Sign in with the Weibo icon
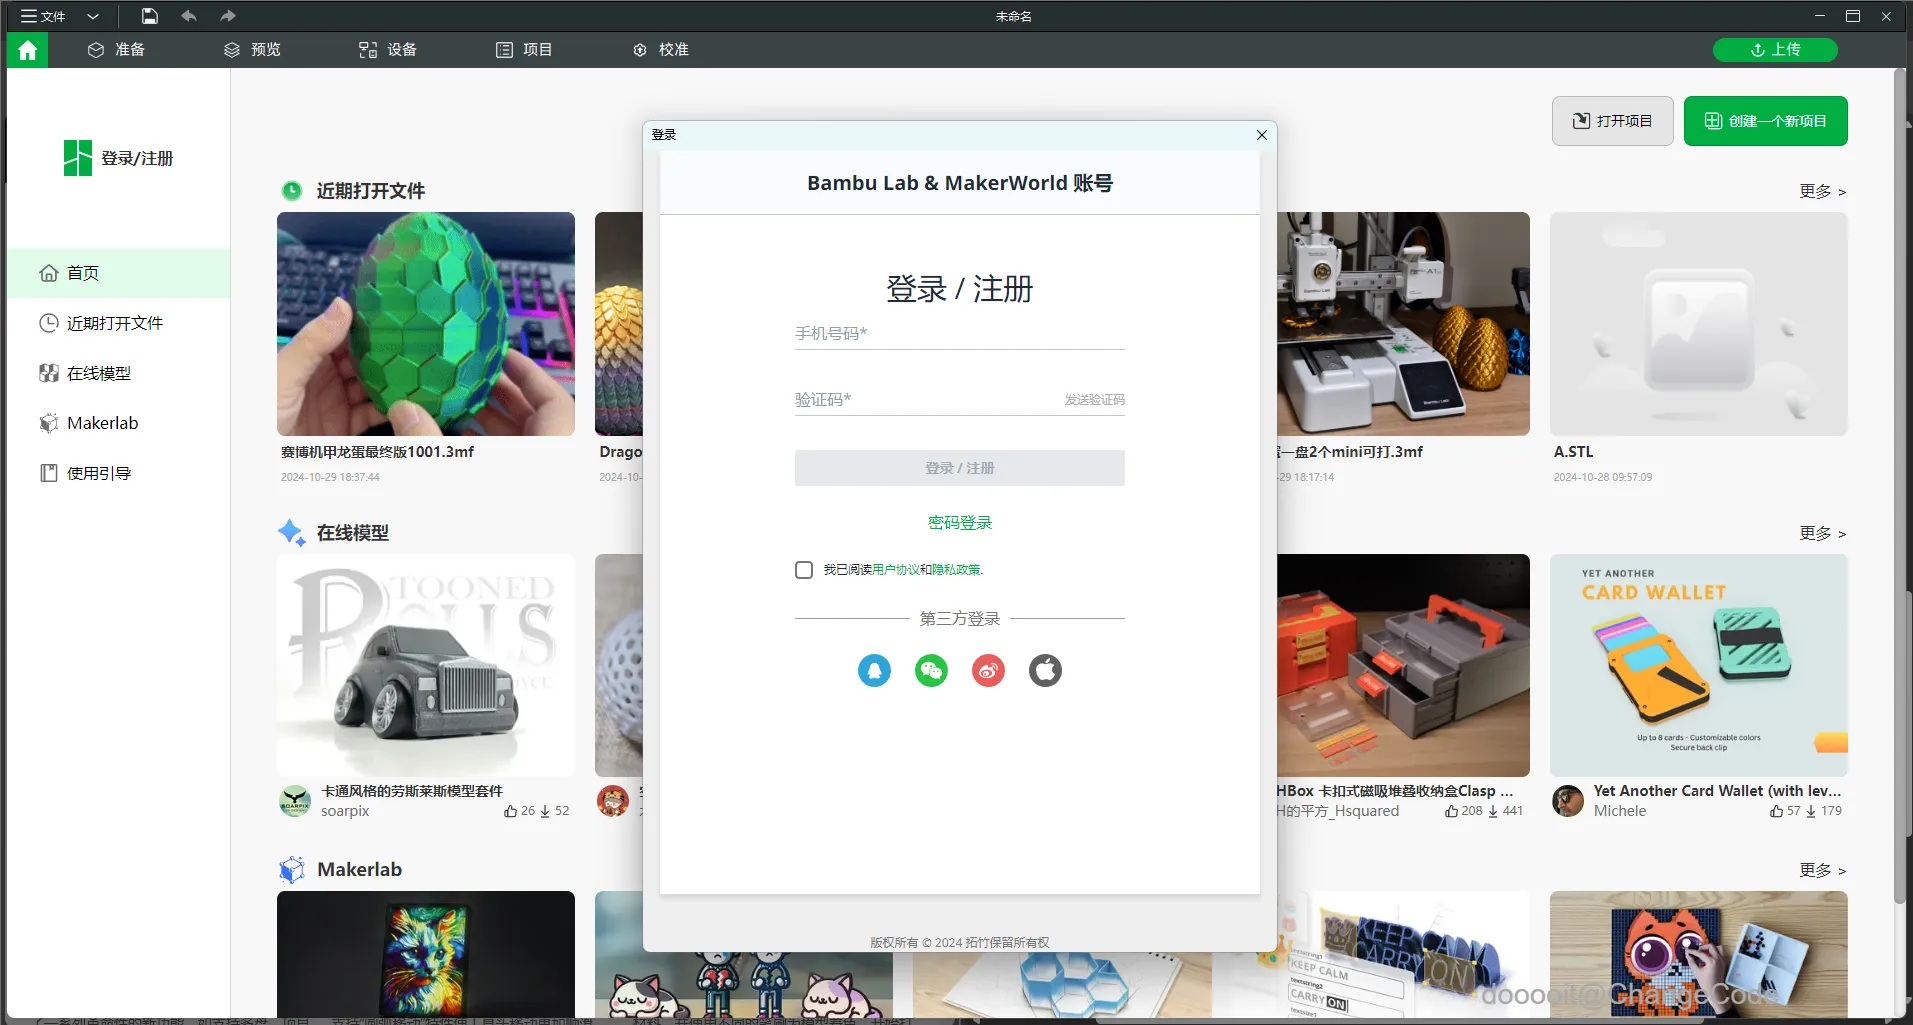This screenshot has width=1913, height=1025. coord(987,670)
